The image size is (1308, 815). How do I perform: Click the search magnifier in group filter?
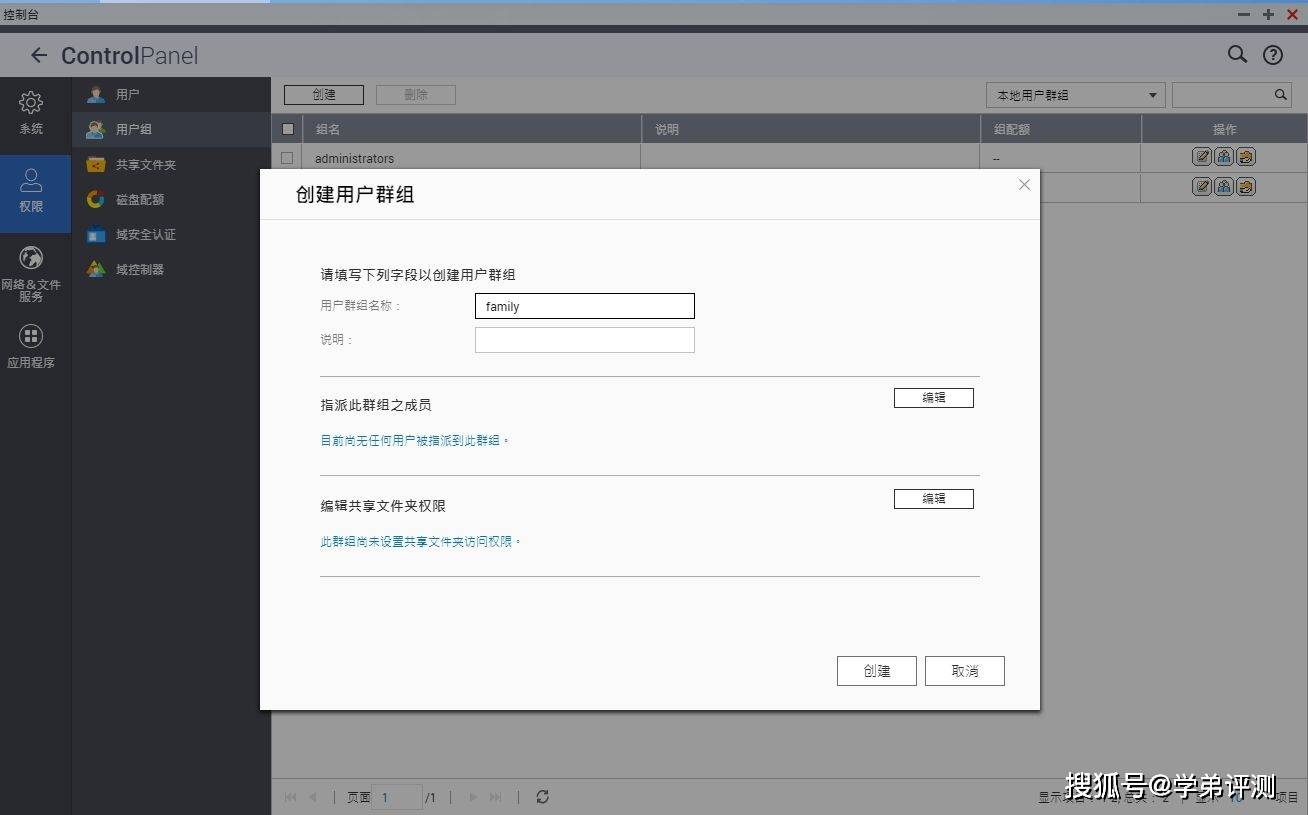tap(1281, 95)
